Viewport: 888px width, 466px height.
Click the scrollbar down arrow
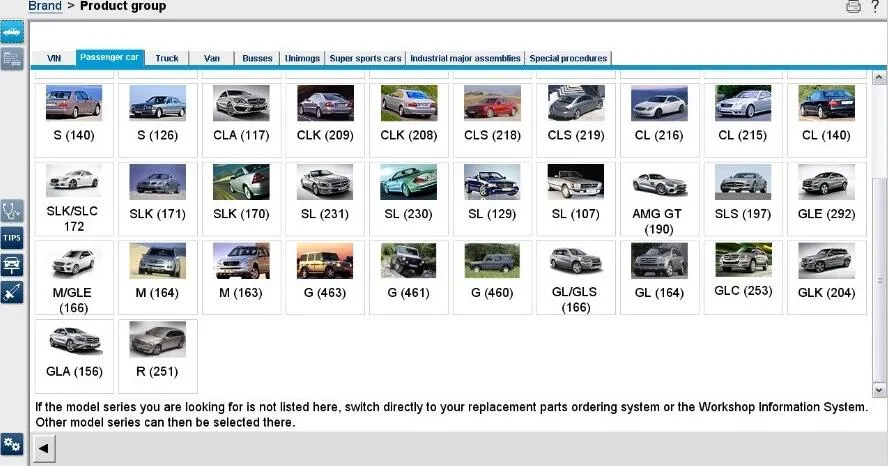pyautogui.click(x=879, y=390)
